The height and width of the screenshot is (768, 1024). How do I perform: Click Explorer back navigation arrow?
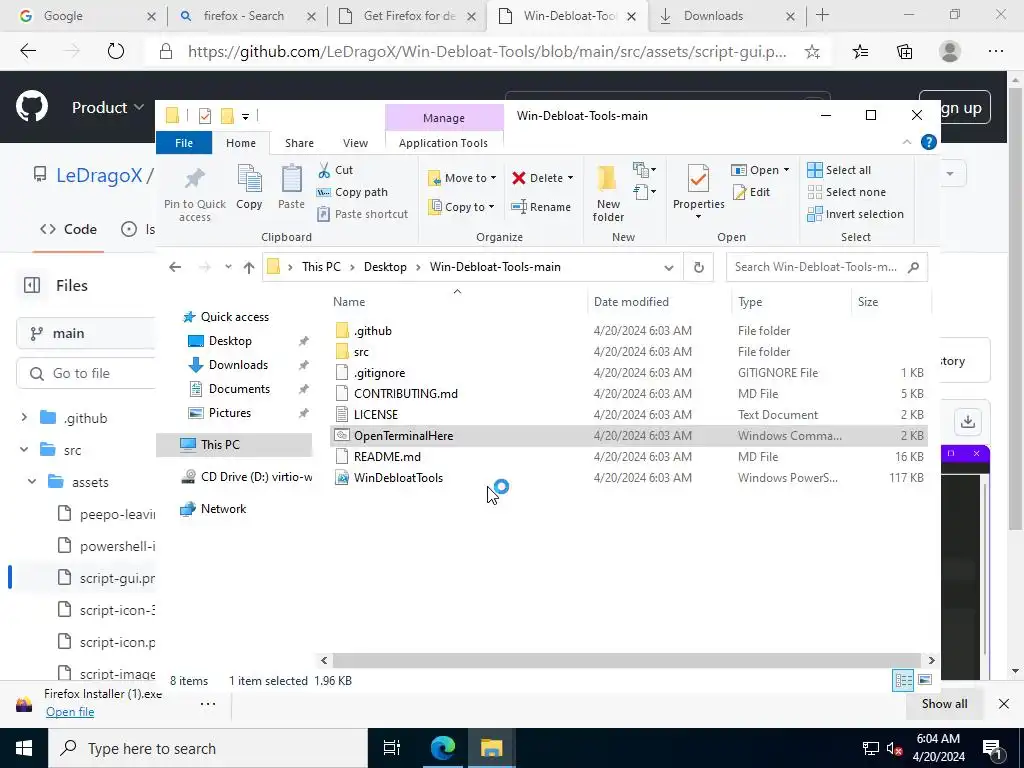tap(175, 267)
